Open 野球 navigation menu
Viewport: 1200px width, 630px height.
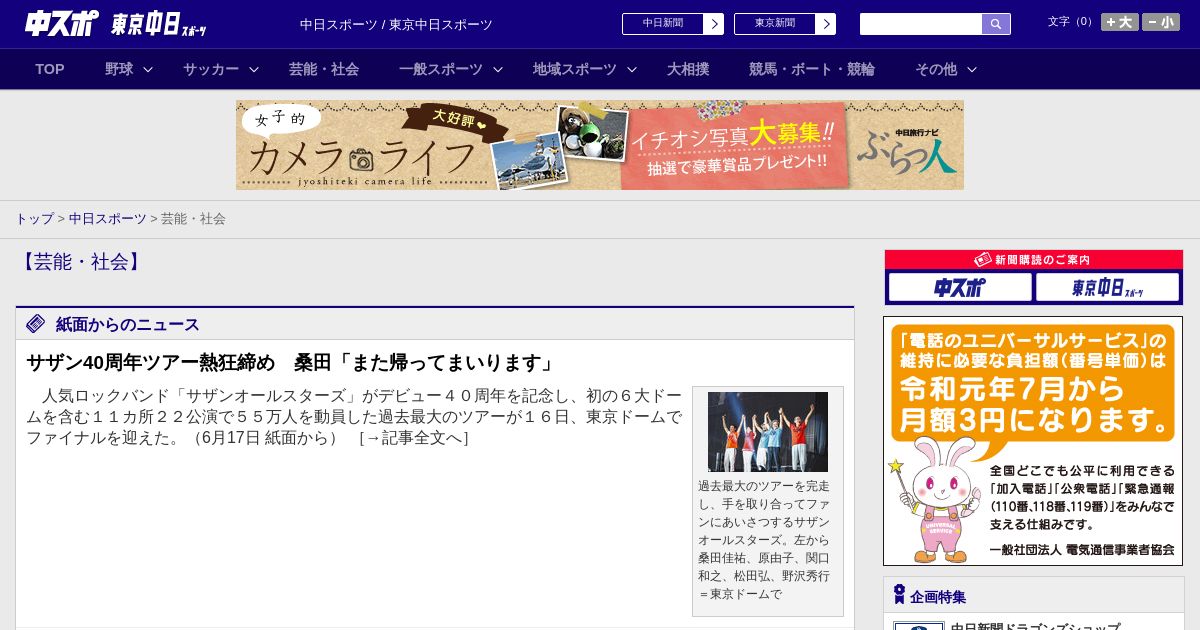(119, 69)
